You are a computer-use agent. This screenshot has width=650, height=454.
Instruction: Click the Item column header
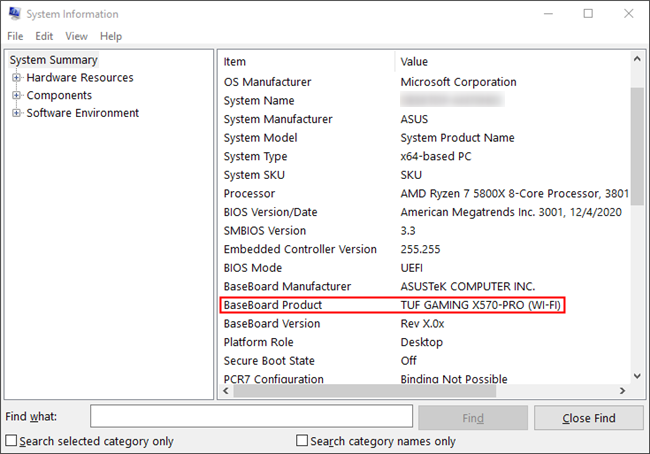click(307, 62)
